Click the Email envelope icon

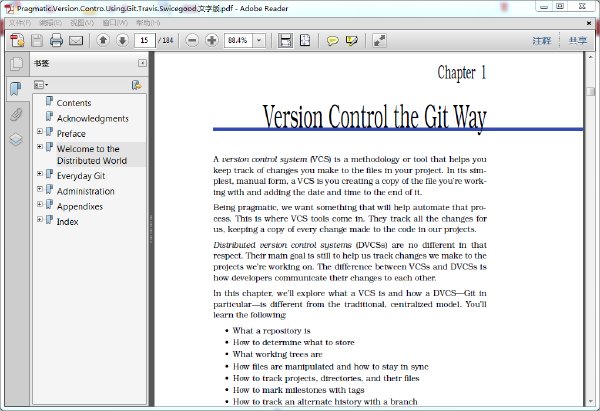pyautogui.click(x=76, y=41)
